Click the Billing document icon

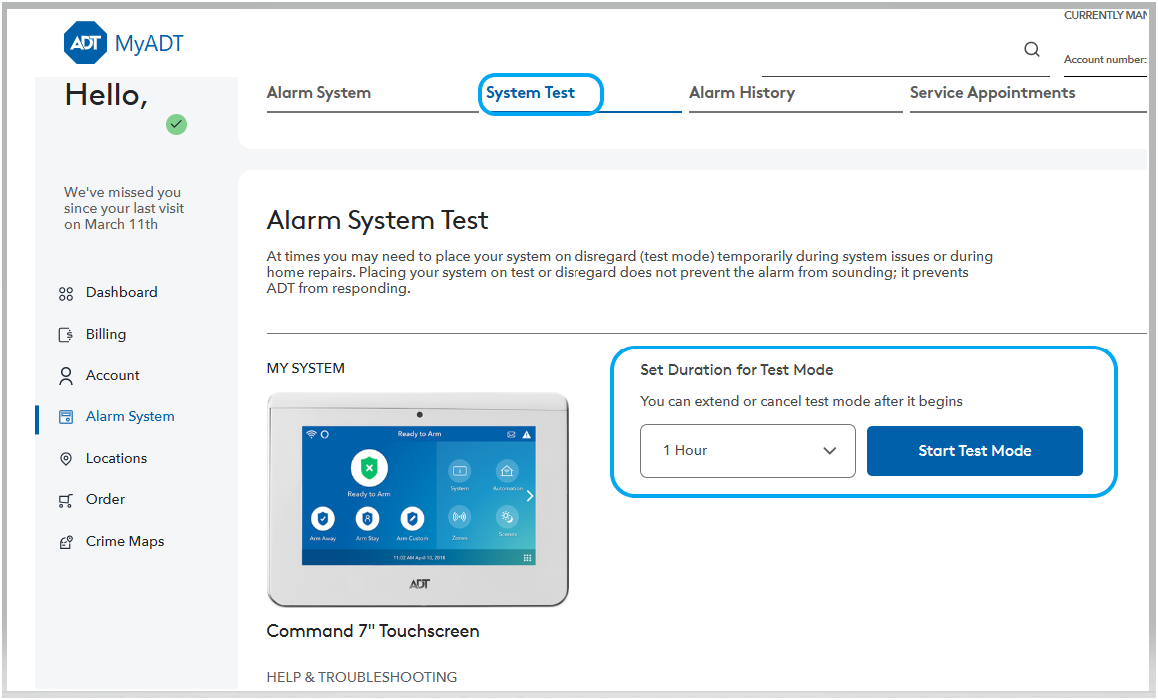pyautogui.click(x=66, y=335)
